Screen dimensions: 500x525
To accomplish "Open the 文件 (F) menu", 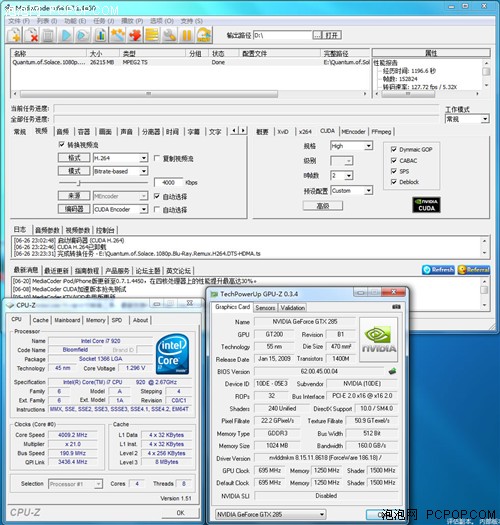I will coord(19,21).
